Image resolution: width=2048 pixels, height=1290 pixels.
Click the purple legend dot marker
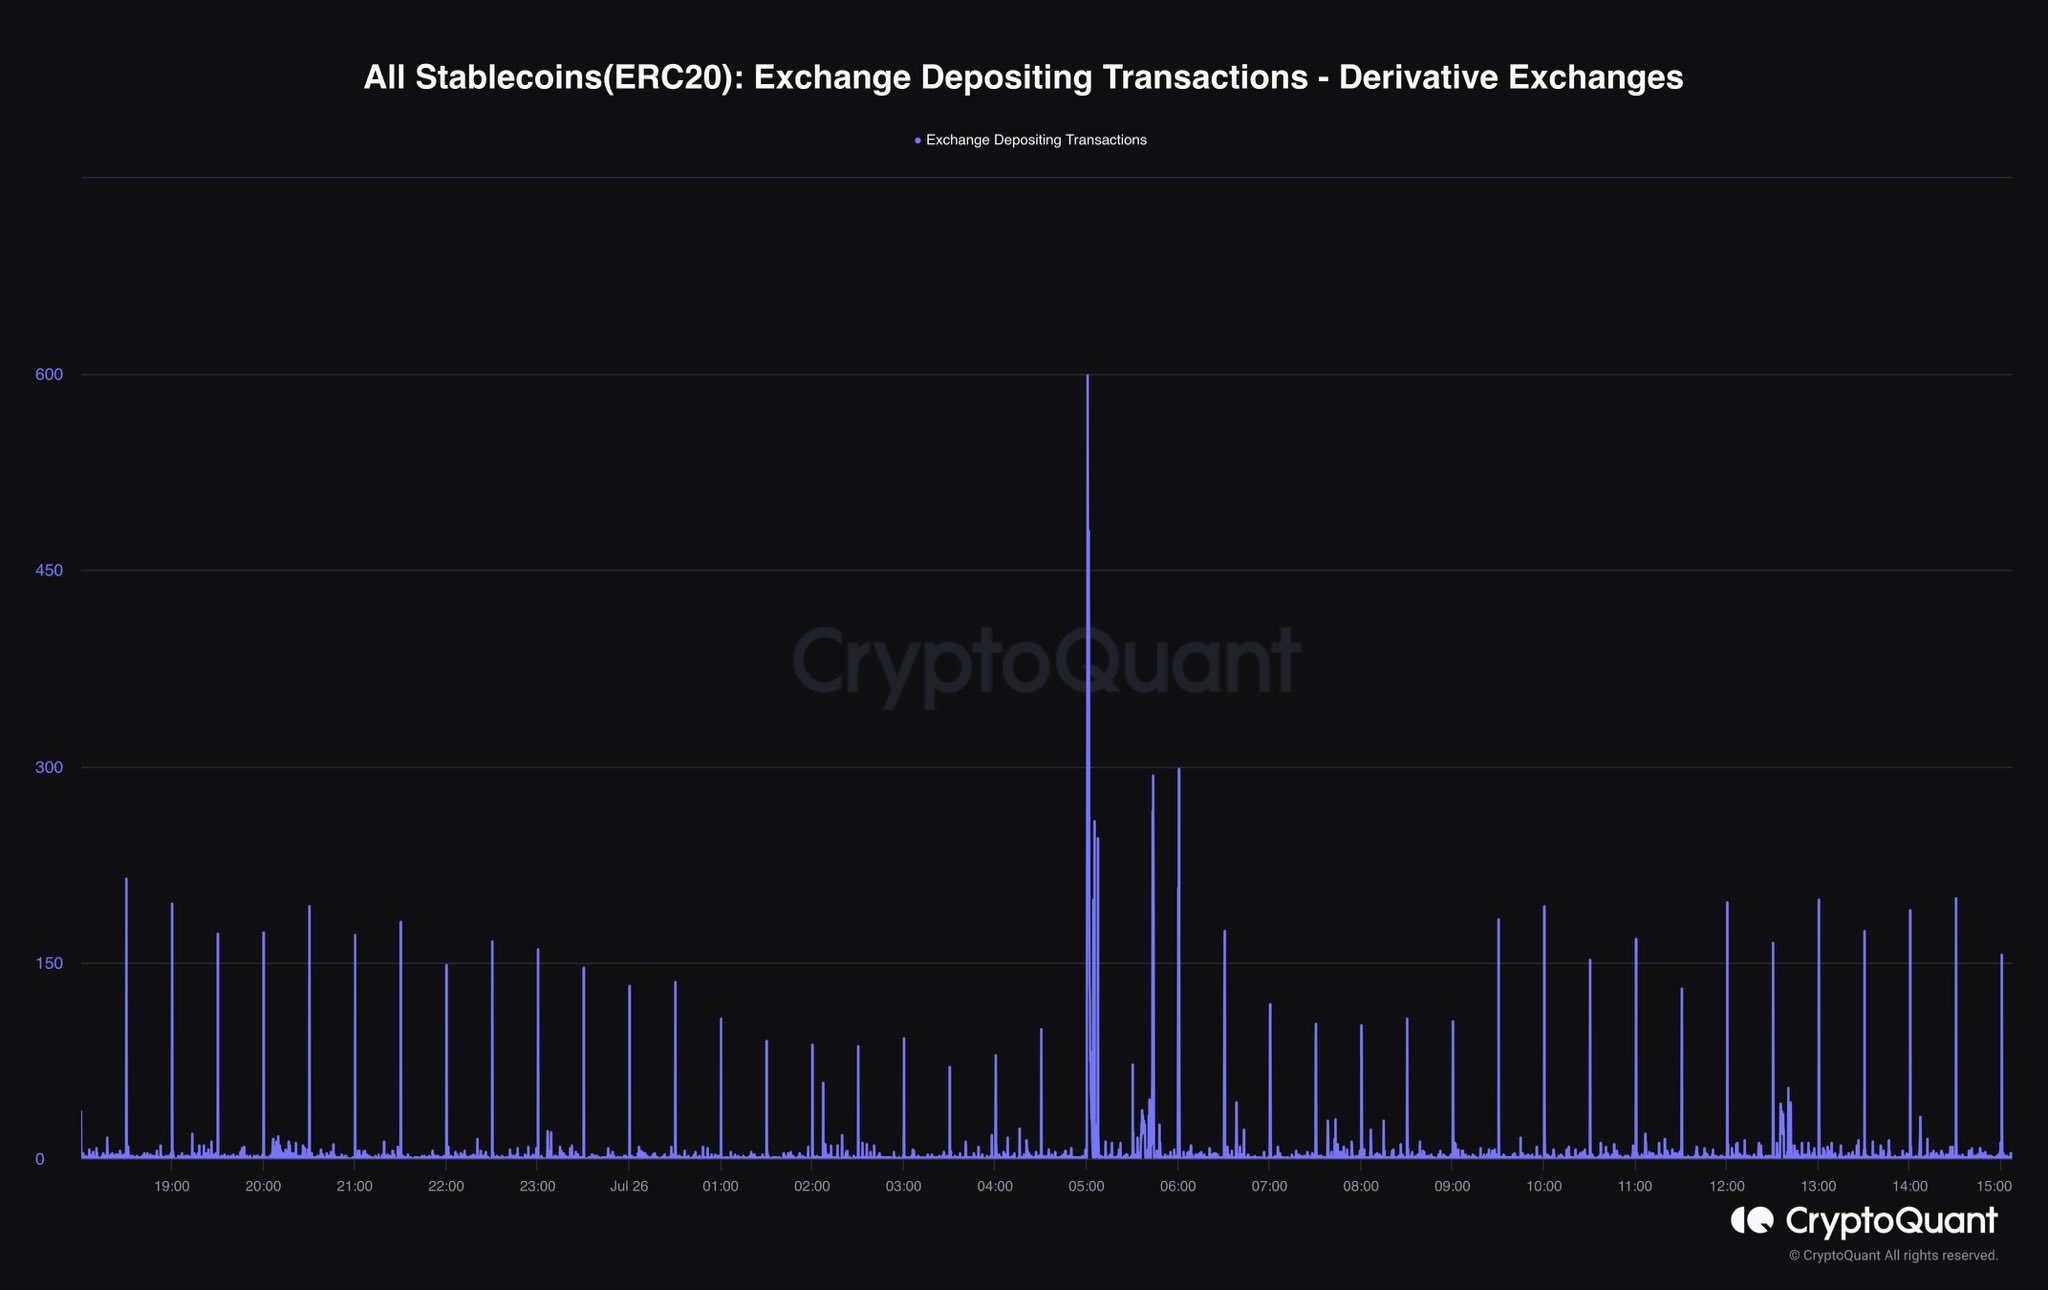click(918, 141)
